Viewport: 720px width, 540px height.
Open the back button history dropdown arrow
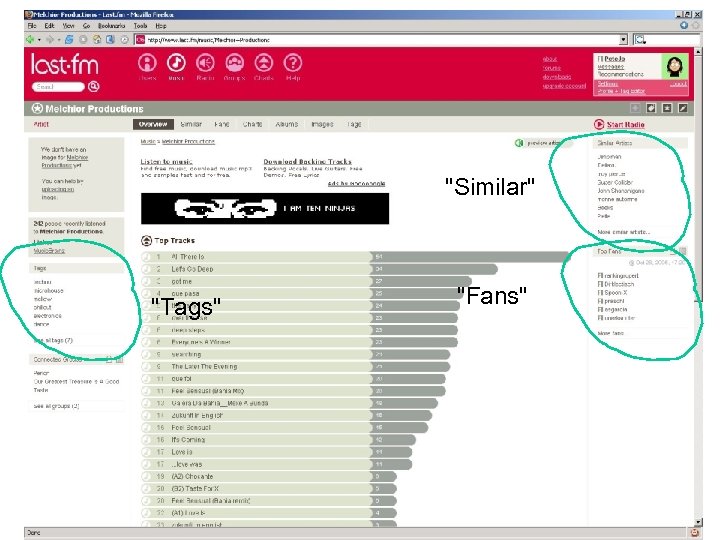point(39,40)
